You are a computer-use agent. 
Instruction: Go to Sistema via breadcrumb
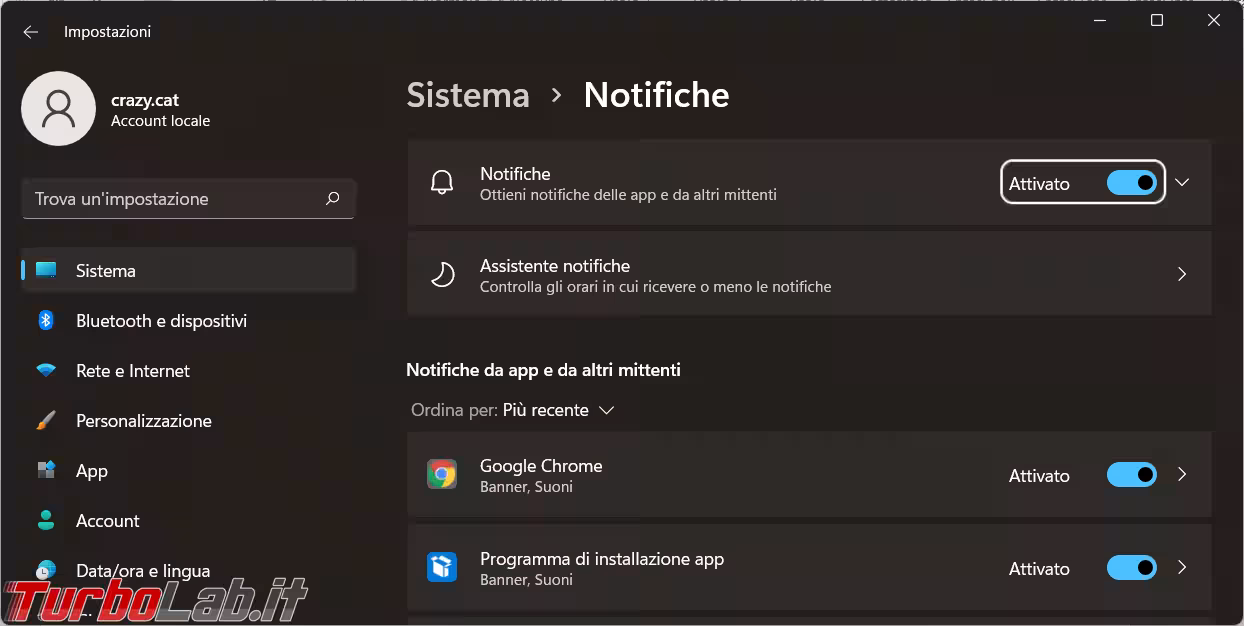468,95
